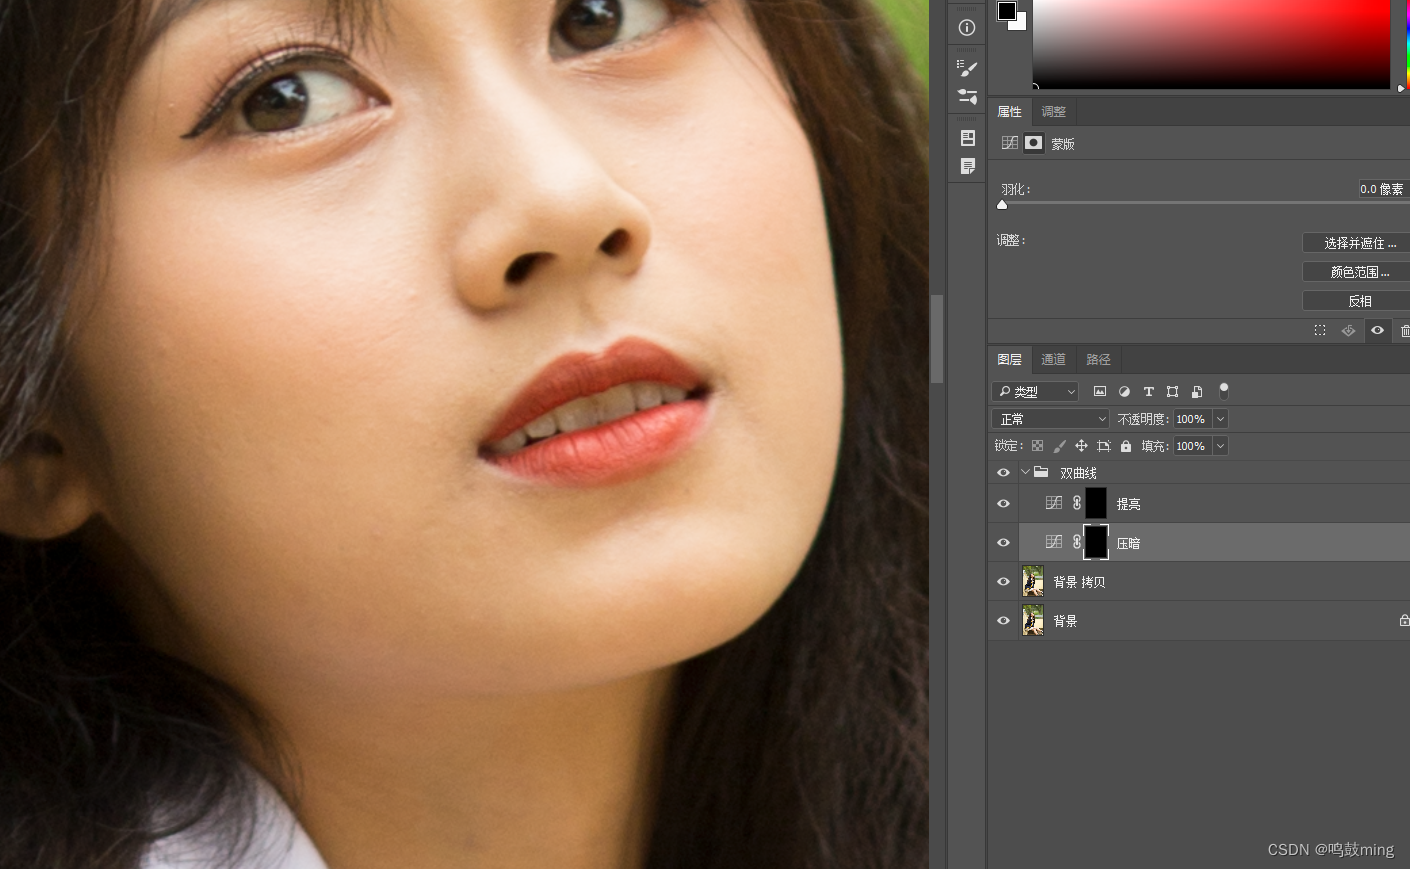Click the 羽化 slider handle
Image resolution: width=1410 pixels, height=869 pixels.
click(1002, 205)
